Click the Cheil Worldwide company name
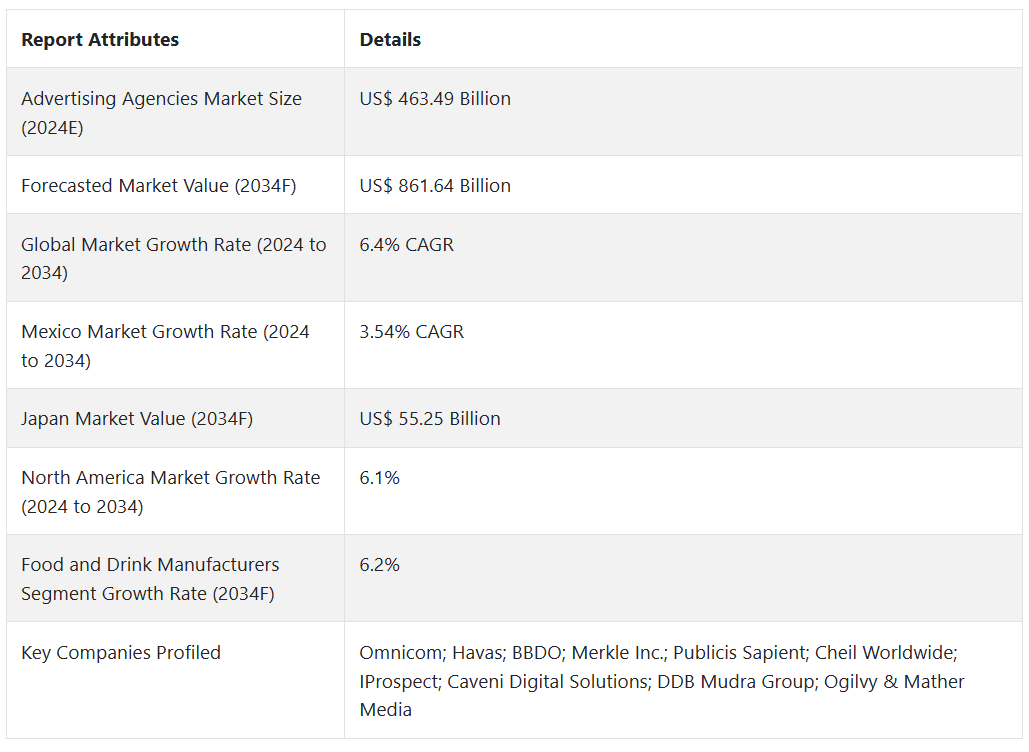 (885, 653)
